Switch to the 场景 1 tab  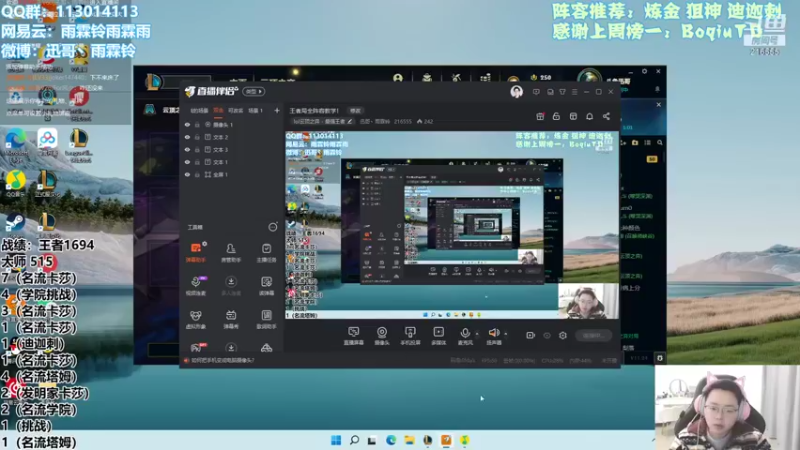255,111
